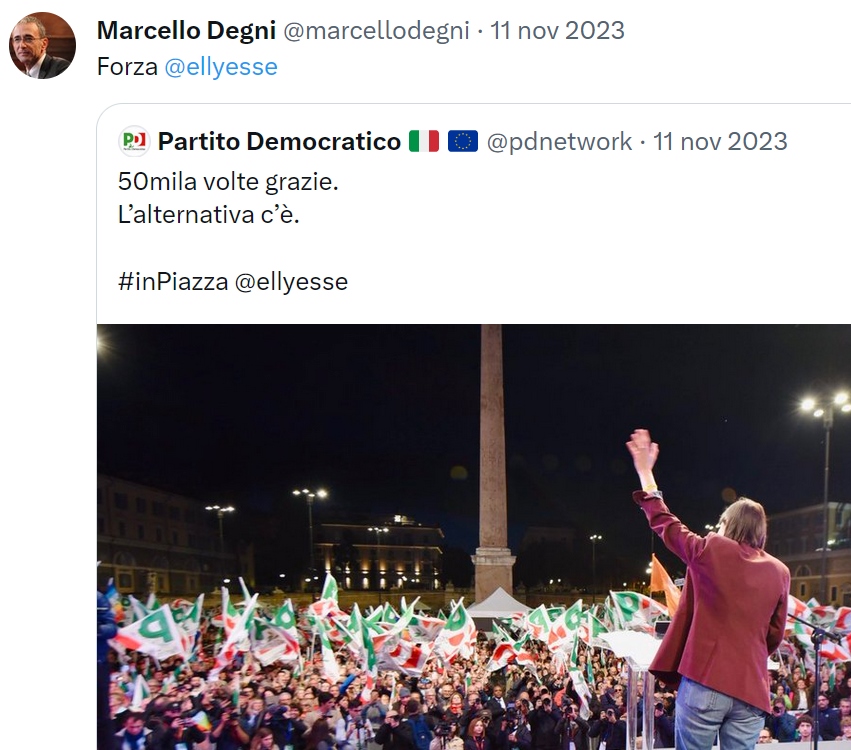851x750 pixels.
Task: Open the Marcello Degni display name
Action: point(186,30)
